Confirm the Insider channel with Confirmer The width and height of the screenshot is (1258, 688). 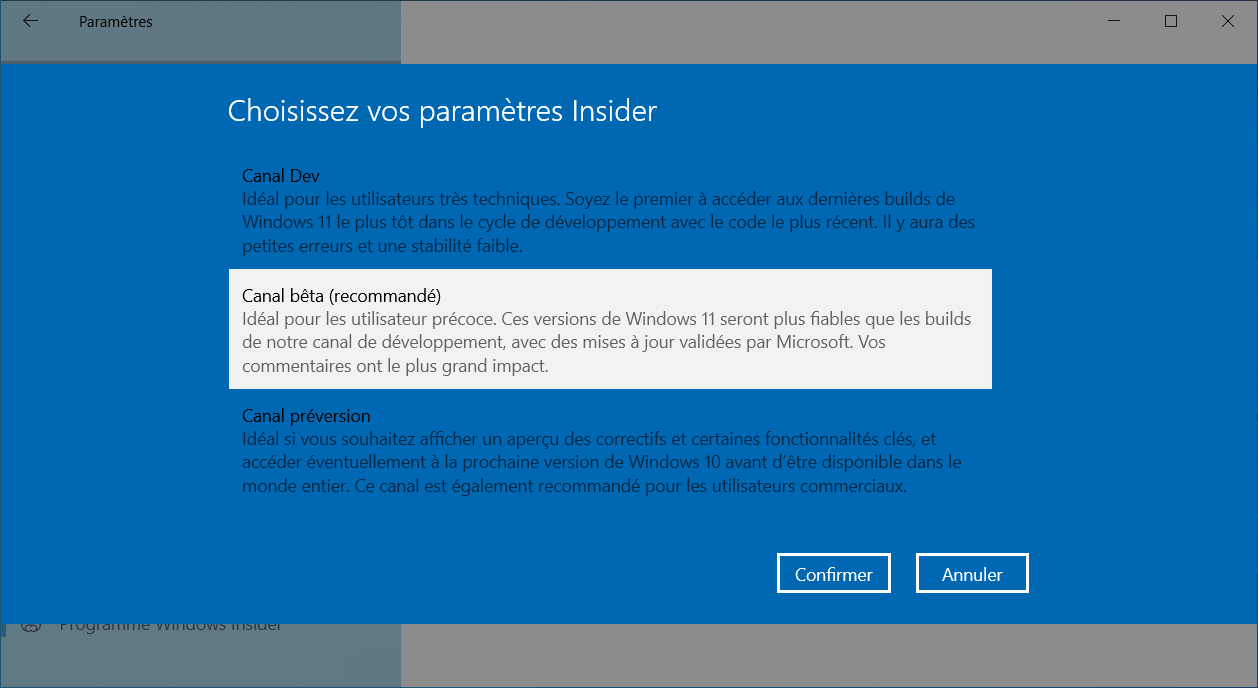point(834,574)
